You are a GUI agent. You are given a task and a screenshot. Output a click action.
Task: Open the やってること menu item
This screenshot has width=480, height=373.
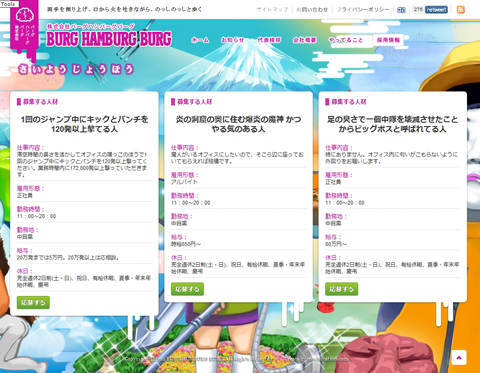[x=346, y=40]
